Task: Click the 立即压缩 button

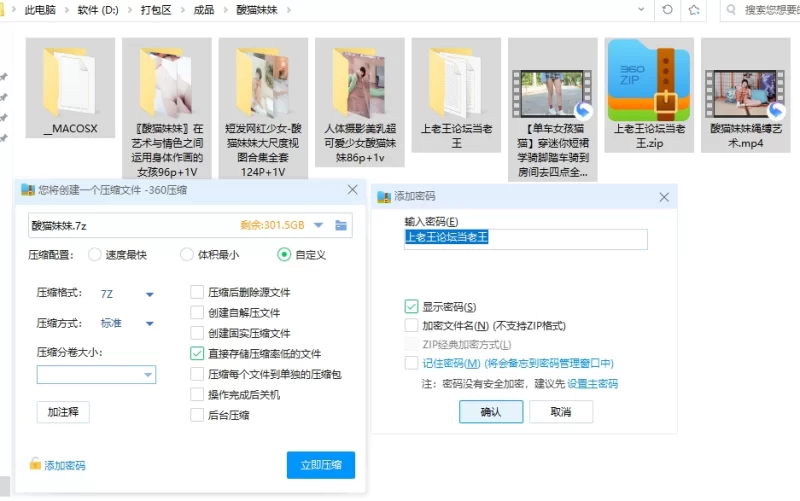Action: 321,465
